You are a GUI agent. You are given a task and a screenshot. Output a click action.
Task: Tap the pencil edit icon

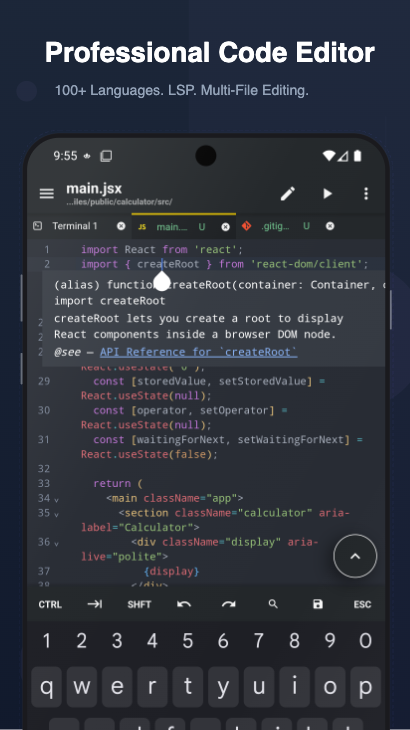click(x=288, y=194)
